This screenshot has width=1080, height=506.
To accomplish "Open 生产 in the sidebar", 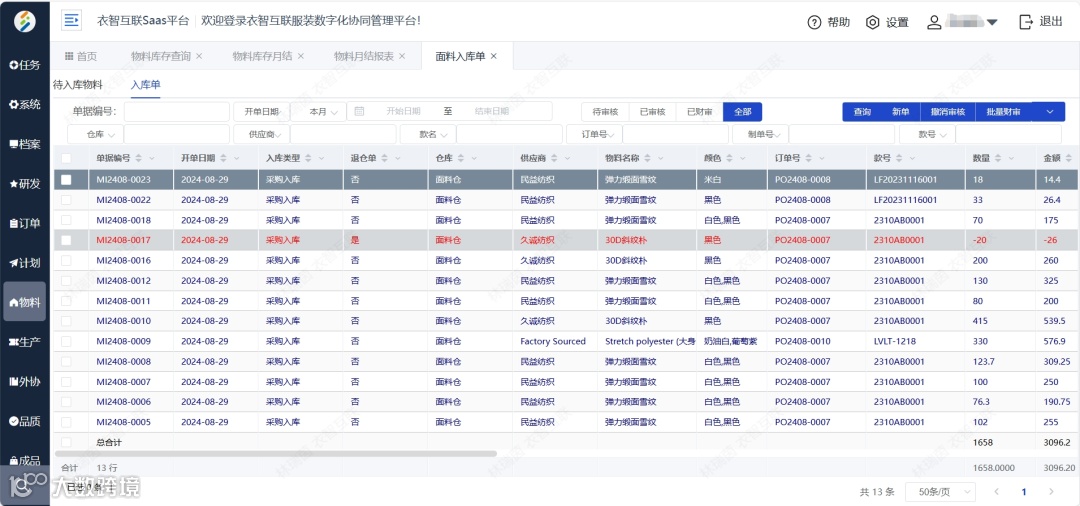I will tap(25, 342).
